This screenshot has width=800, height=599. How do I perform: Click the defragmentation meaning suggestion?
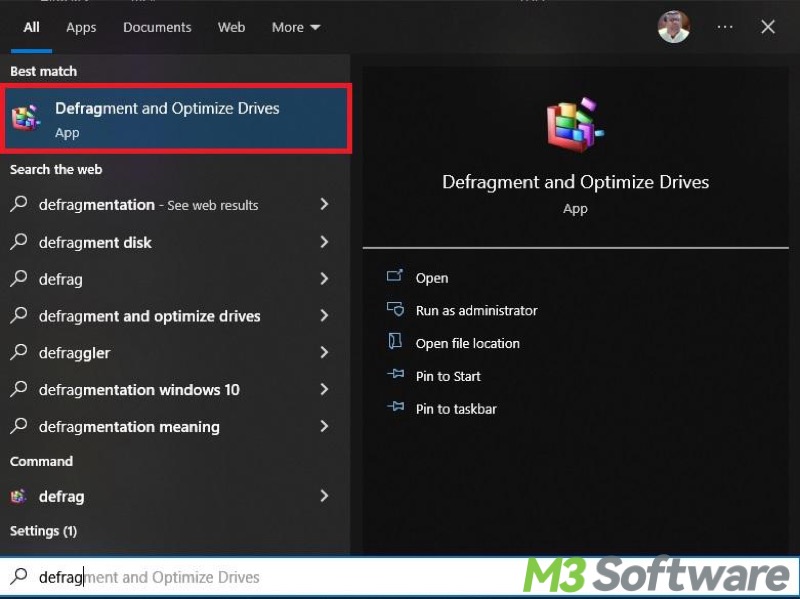(x=129, y=427)
